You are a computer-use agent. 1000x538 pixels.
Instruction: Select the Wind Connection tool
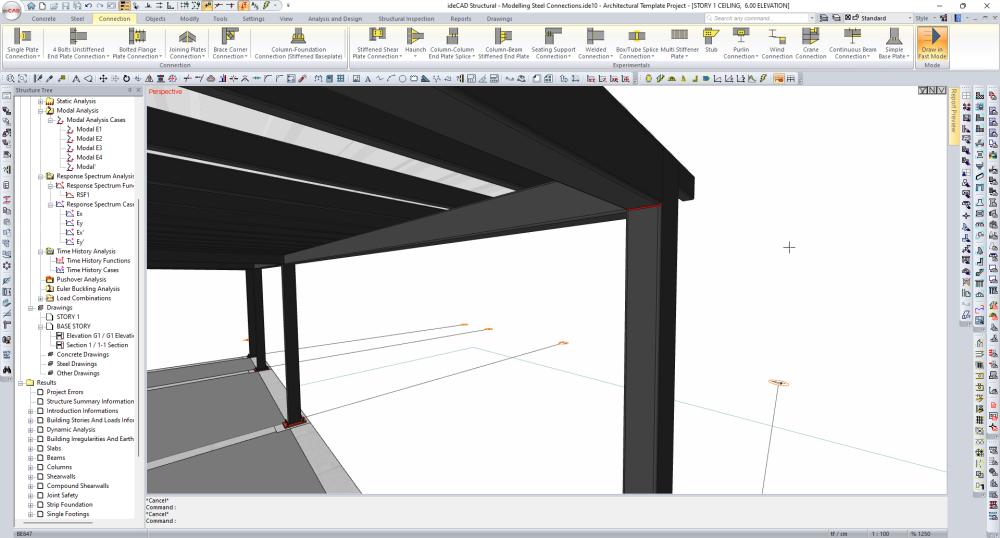(776, 36)
